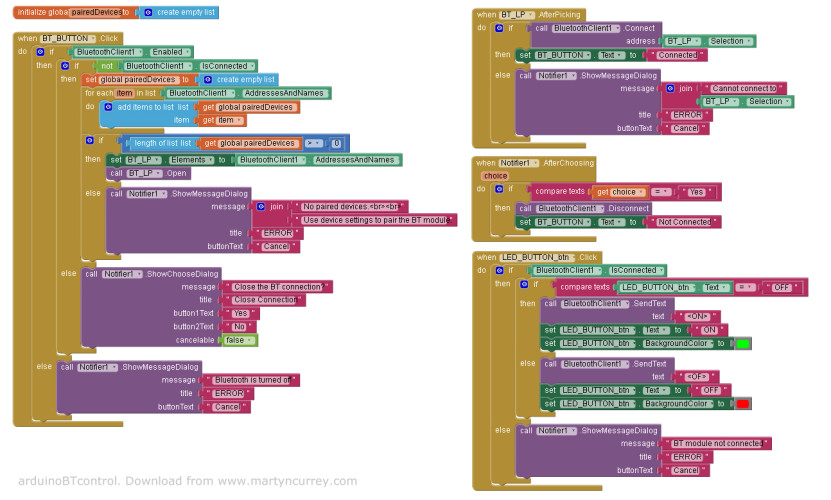
Task: Click the gear icon on the top create empty list block
Action: pos(149,13)
